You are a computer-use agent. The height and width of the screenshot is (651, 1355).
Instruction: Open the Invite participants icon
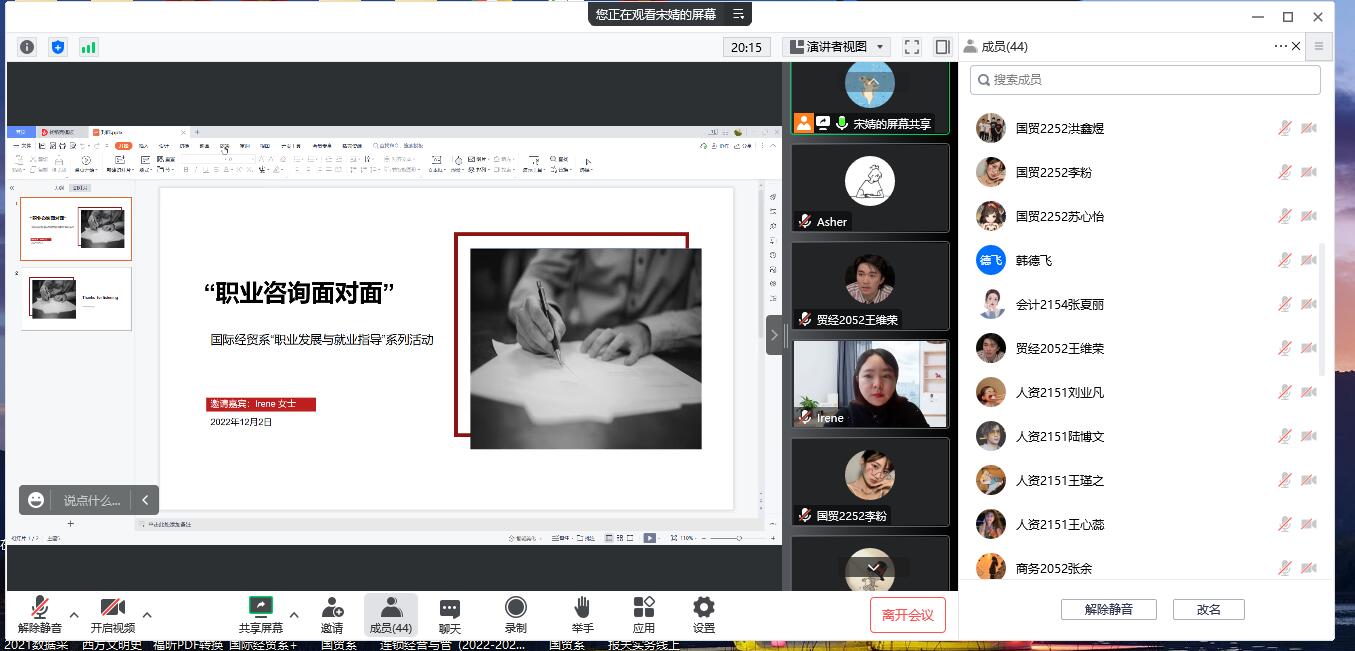(332, 615)
